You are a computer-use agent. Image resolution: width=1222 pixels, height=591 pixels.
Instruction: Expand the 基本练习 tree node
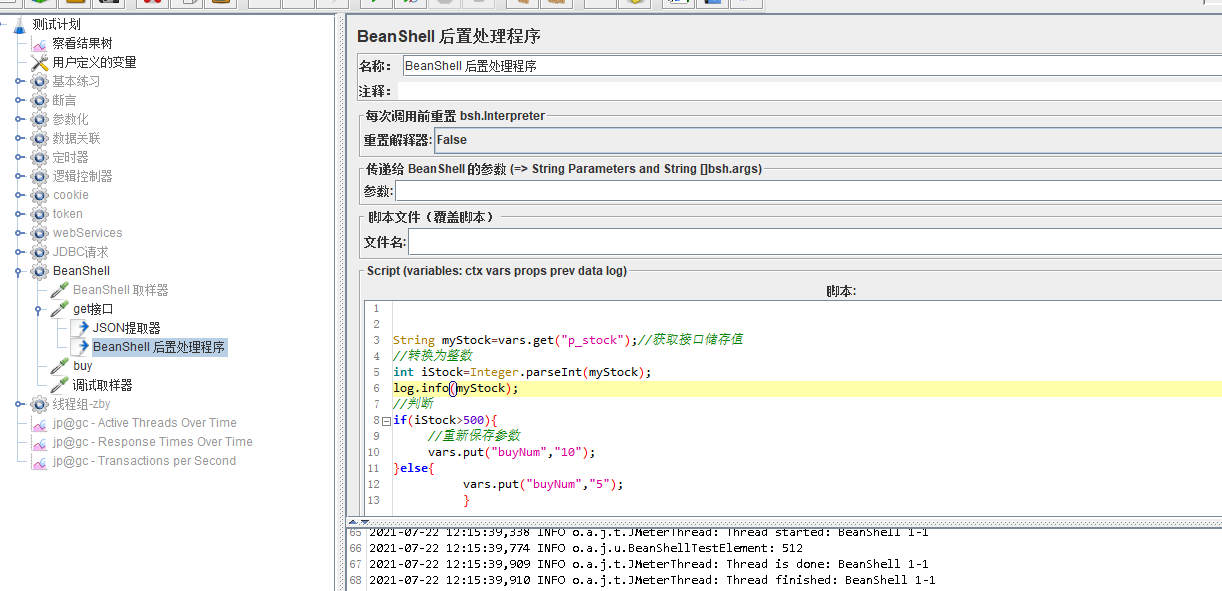tap(19, 81)
